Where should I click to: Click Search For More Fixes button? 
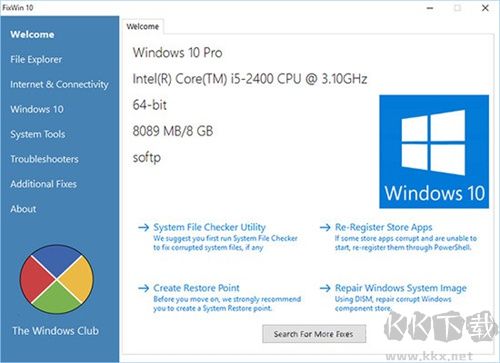point(314,334)
